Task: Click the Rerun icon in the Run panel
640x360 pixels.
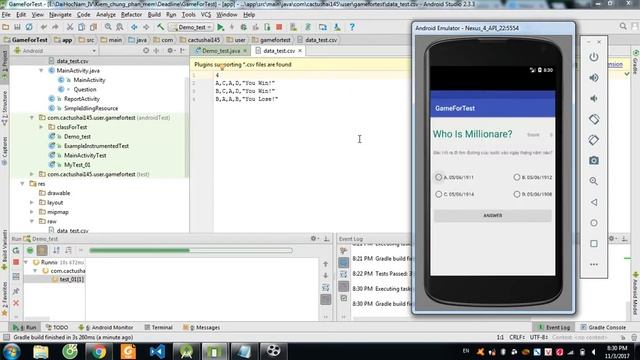Action: click(x=16, y=250)
